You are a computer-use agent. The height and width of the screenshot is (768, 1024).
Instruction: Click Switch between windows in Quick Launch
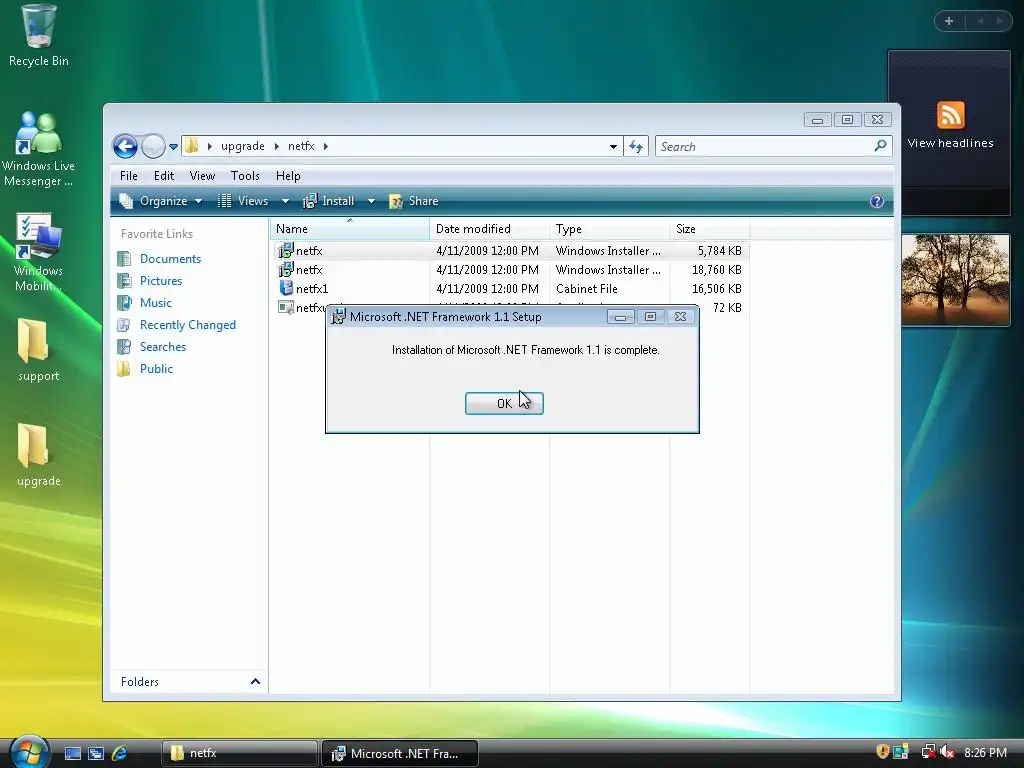point(96,754)
